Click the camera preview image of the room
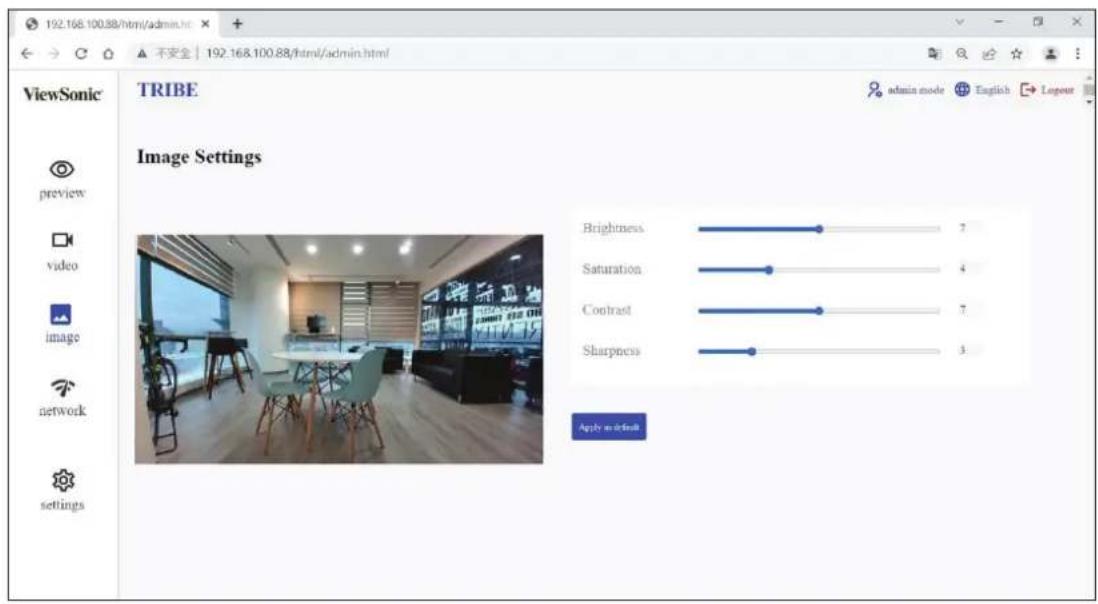1098x604 pixels. click(339, 349)
